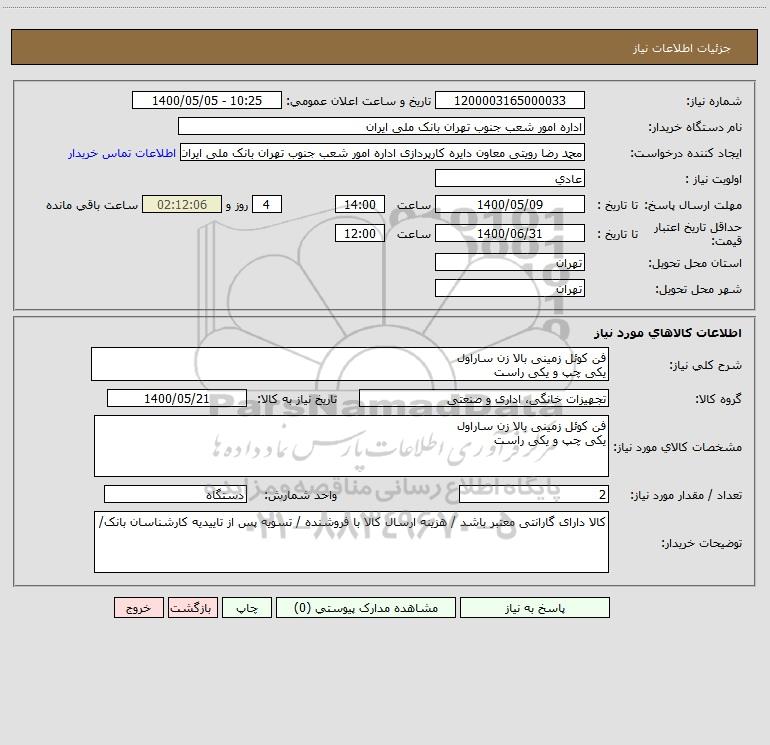Screen dimensions: 770x745
Task: Click the request creator field
Action: point(383,152)
